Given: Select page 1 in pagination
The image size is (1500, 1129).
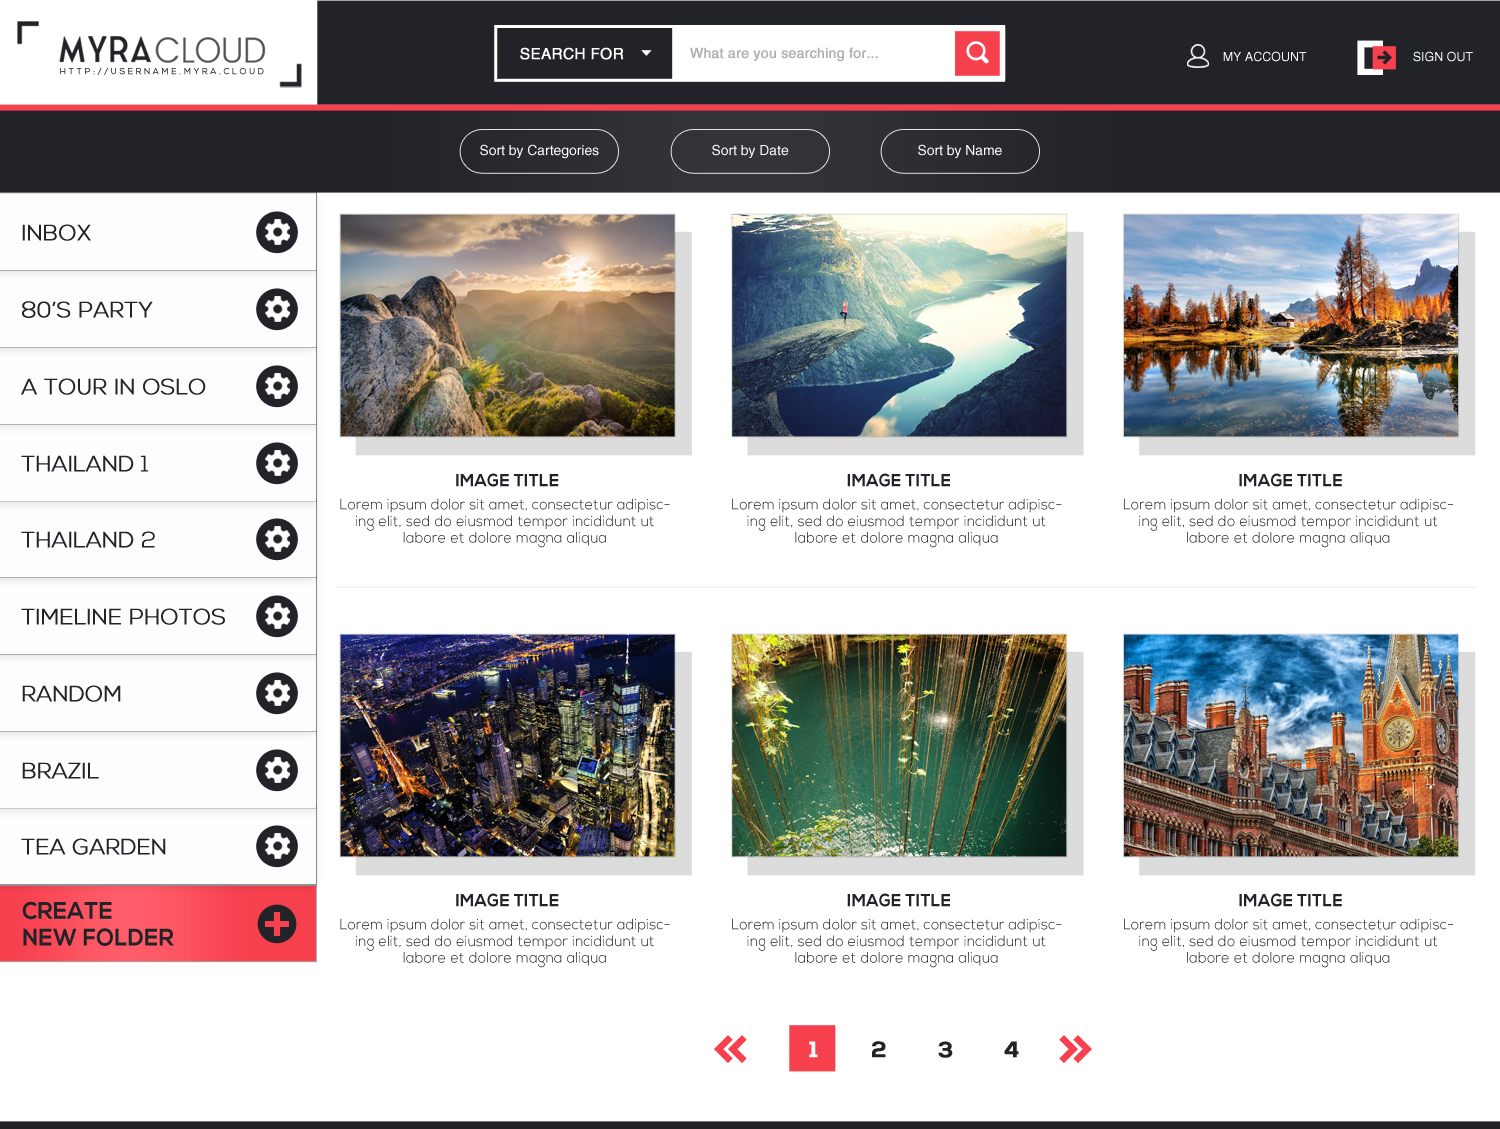Looking at the screenshot, I should coord(812,1048).
